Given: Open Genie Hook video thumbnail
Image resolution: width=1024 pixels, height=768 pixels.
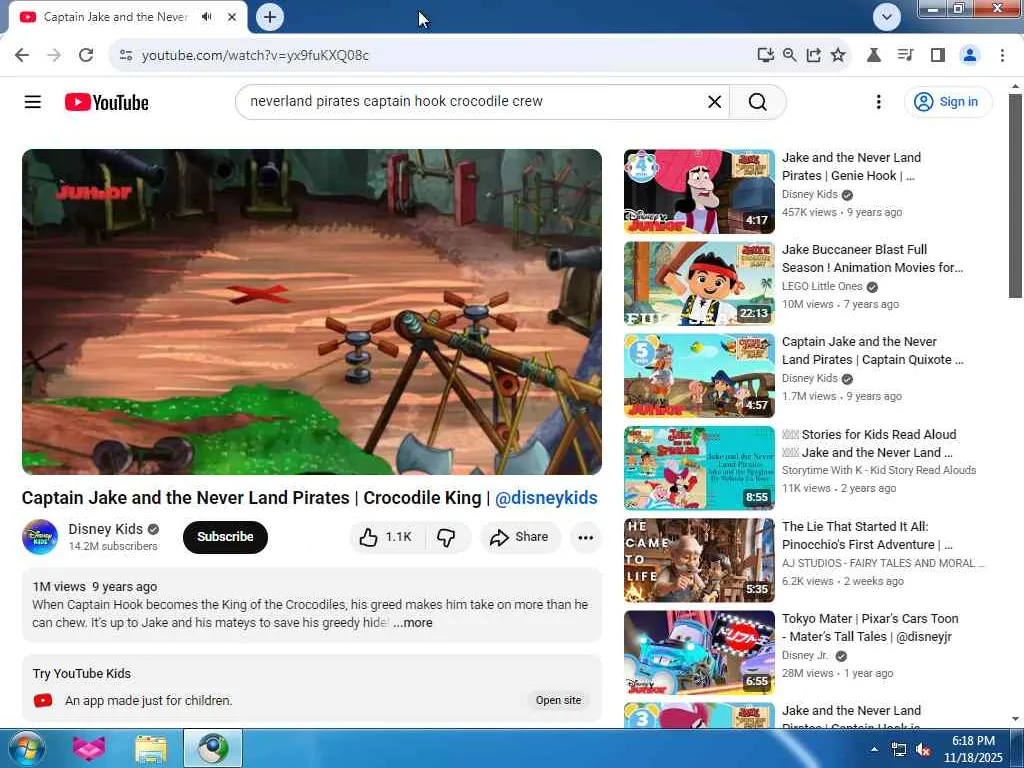Looking at the screenshot, I should [x=699, y=191].
